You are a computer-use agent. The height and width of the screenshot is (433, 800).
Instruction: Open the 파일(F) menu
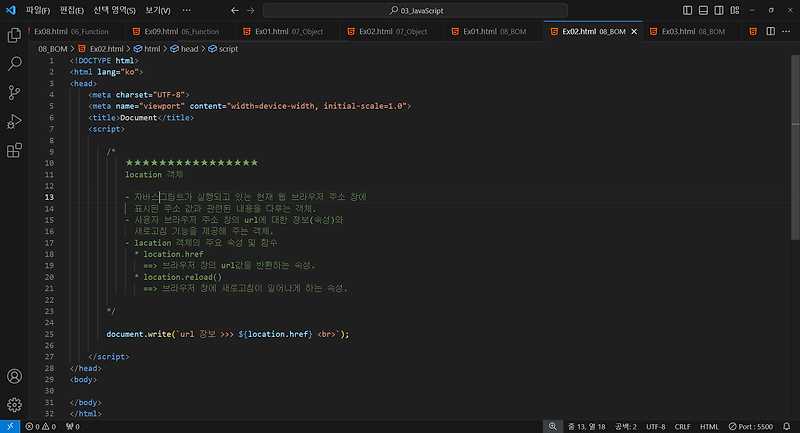click(x=38, y=10)
